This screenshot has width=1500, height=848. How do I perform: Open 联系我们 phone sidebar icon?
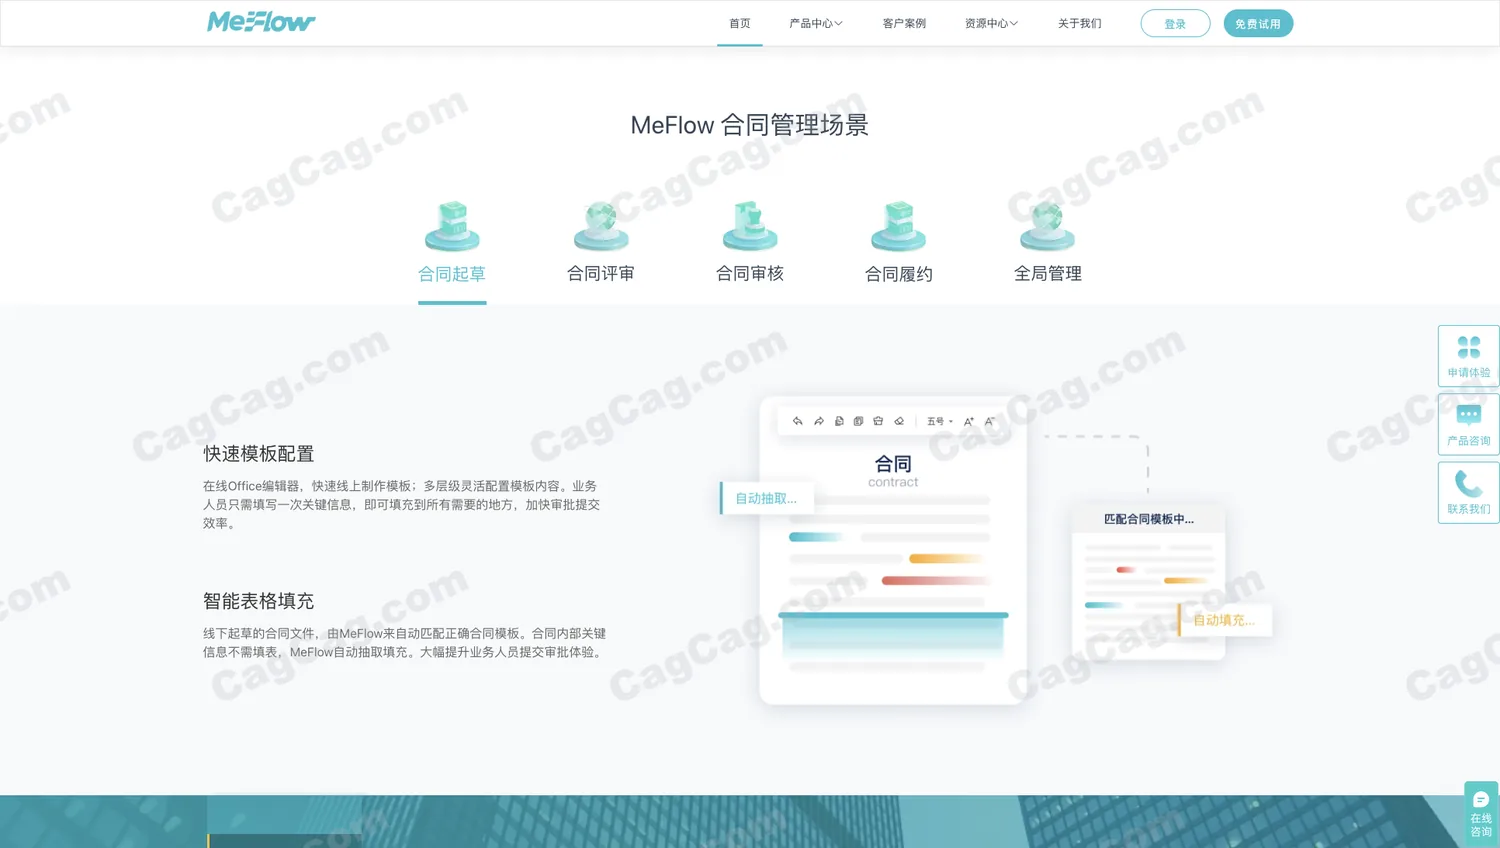[x=1468, y=492]
